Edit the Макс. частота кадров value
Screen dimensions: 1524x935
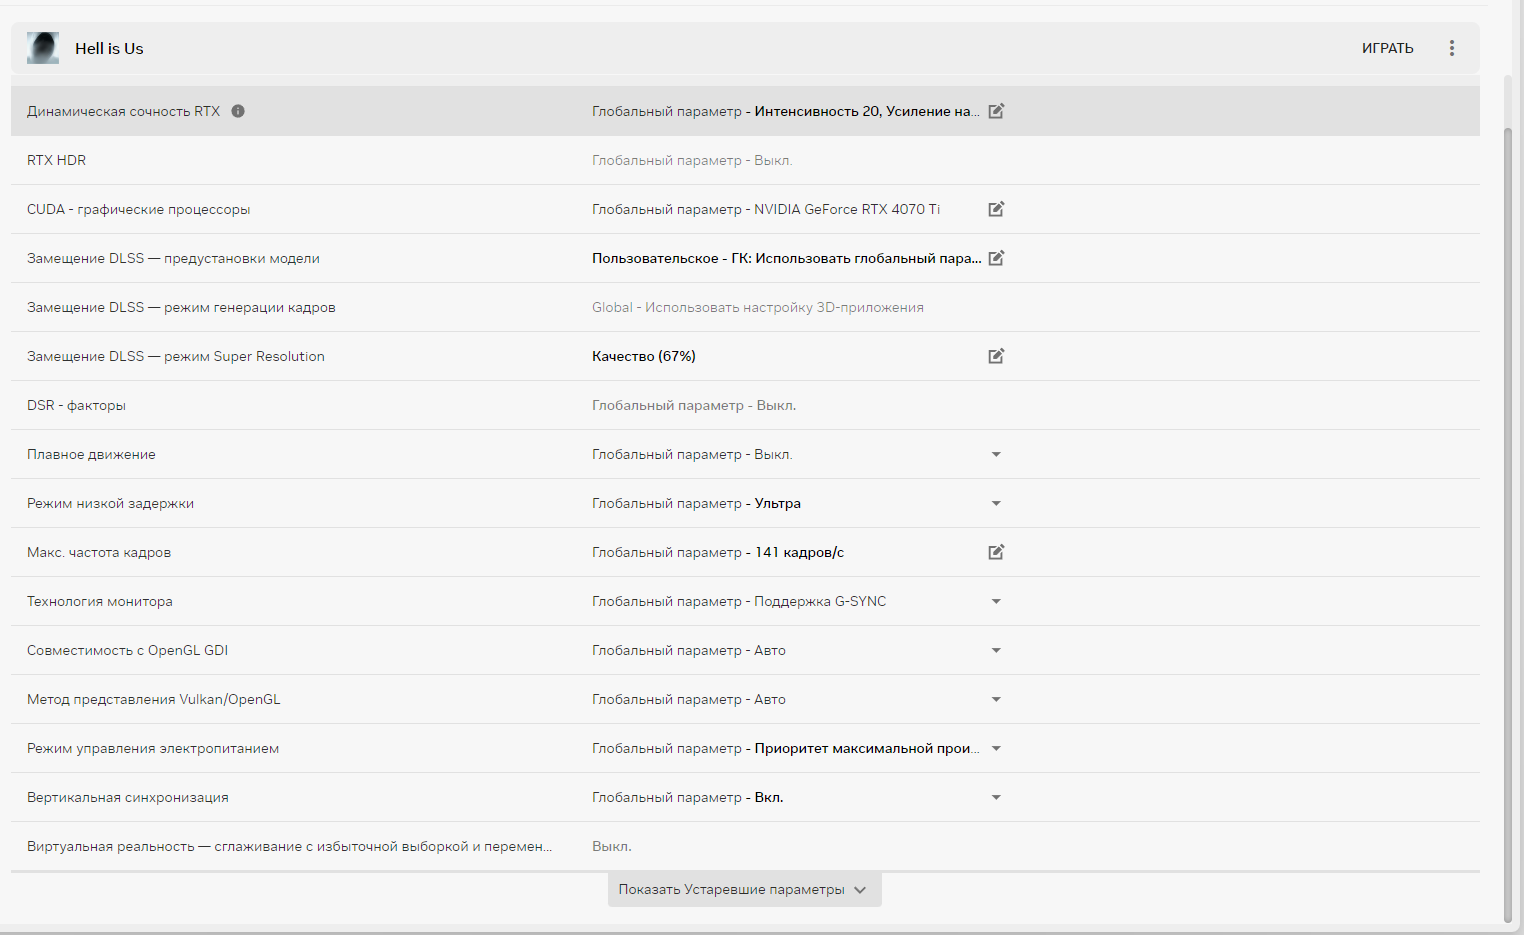(x=996, y=552)
